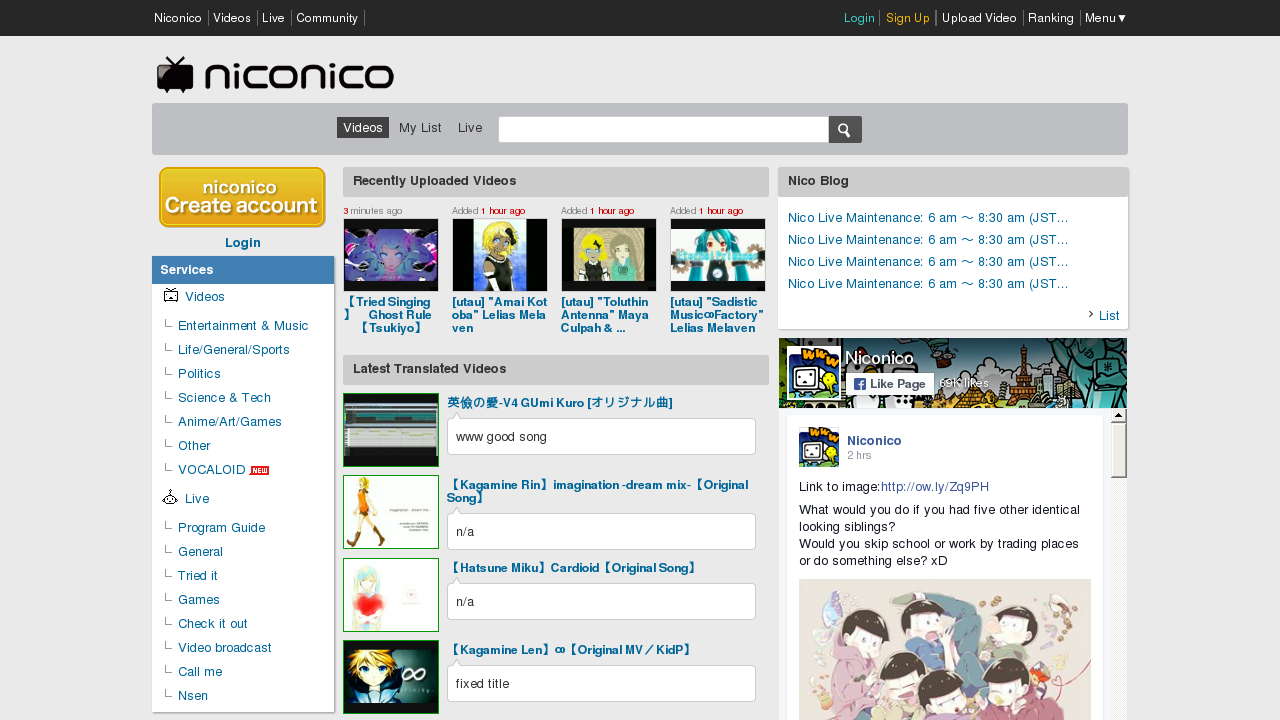Click the Facebook widget scrollbar thumb
The image size is (1280, 720).
pos(1119,450)
